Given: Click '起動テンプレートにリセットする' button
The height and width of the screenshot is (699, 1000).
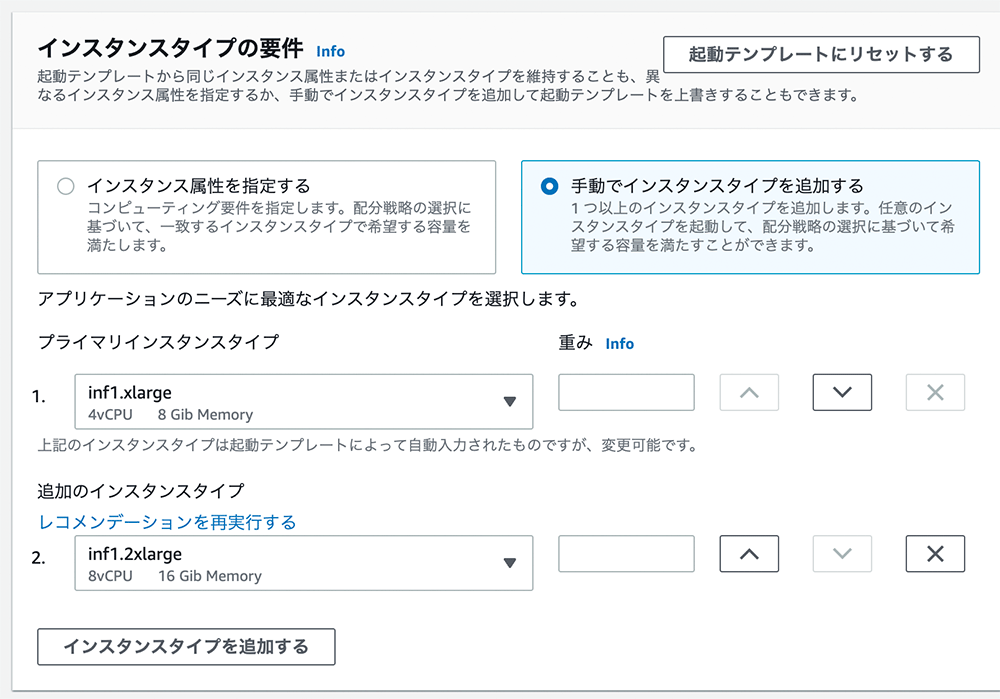Looking at the screenshot, I should click(x=821, y=54).
